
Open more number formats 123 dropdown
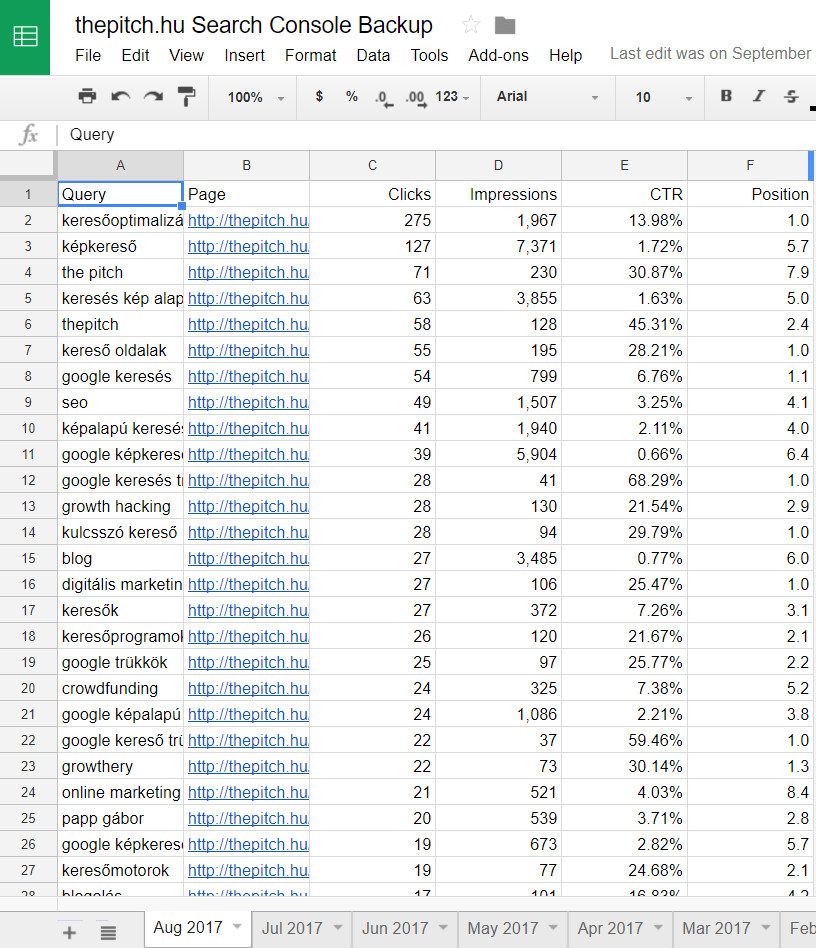pos(452,97)
